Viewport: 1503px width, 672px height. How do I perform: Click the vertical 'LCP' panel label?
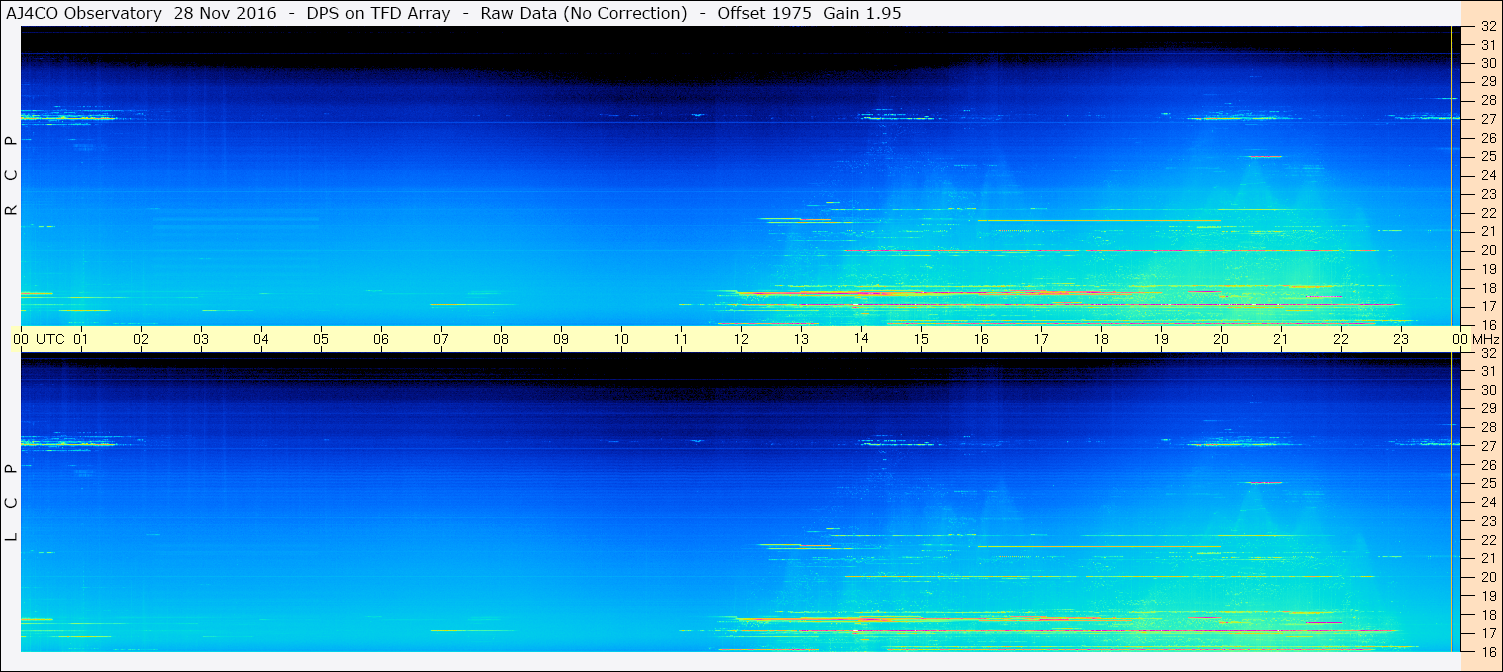coord(11,503)
